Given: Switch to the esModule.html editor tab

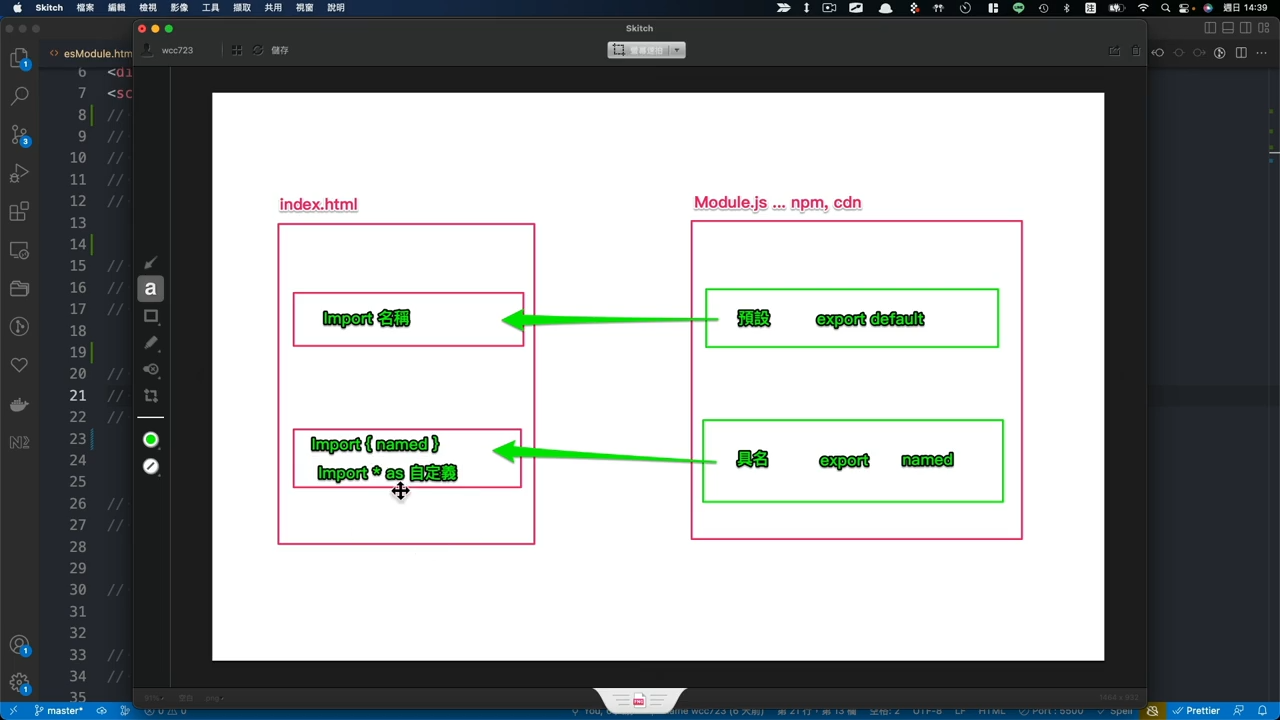Looking at the screenshot, I should (x=90, y=53).
